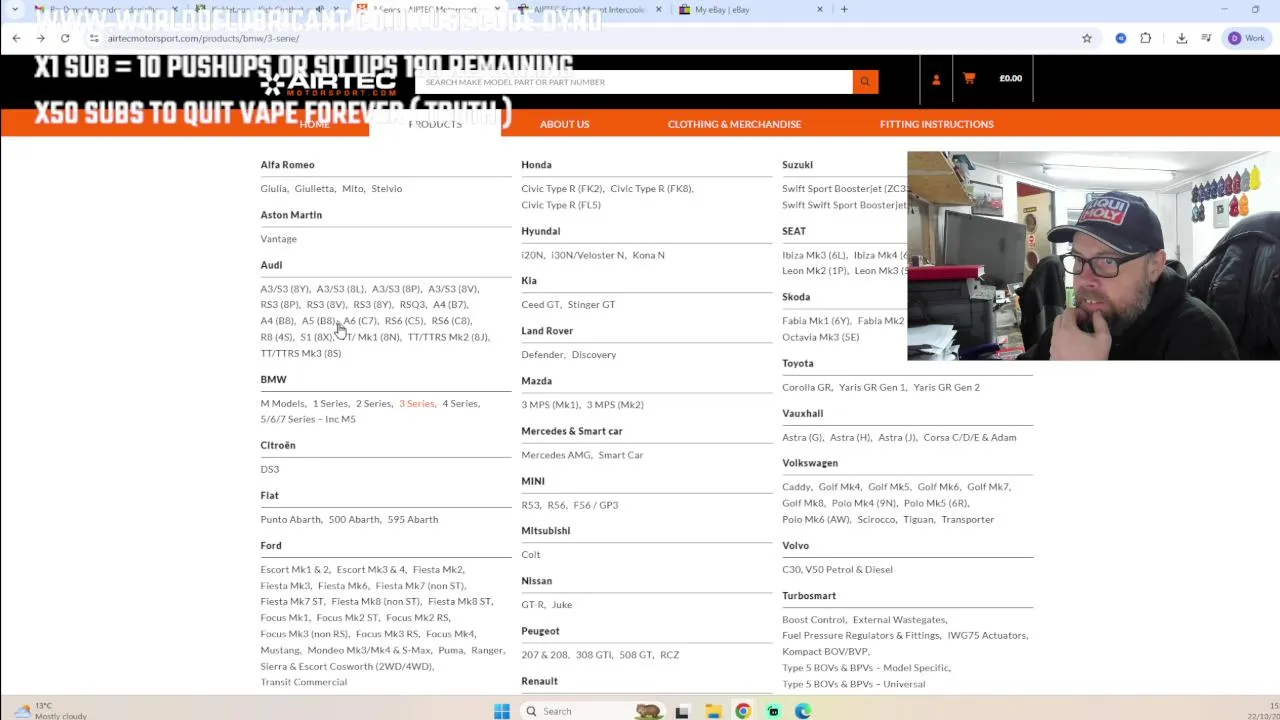Image resolution: width=1280 pixels, height=720 pixels.
Task: Open the HOME navigation item
Action: pyautogui.click(x=314, y=124)
